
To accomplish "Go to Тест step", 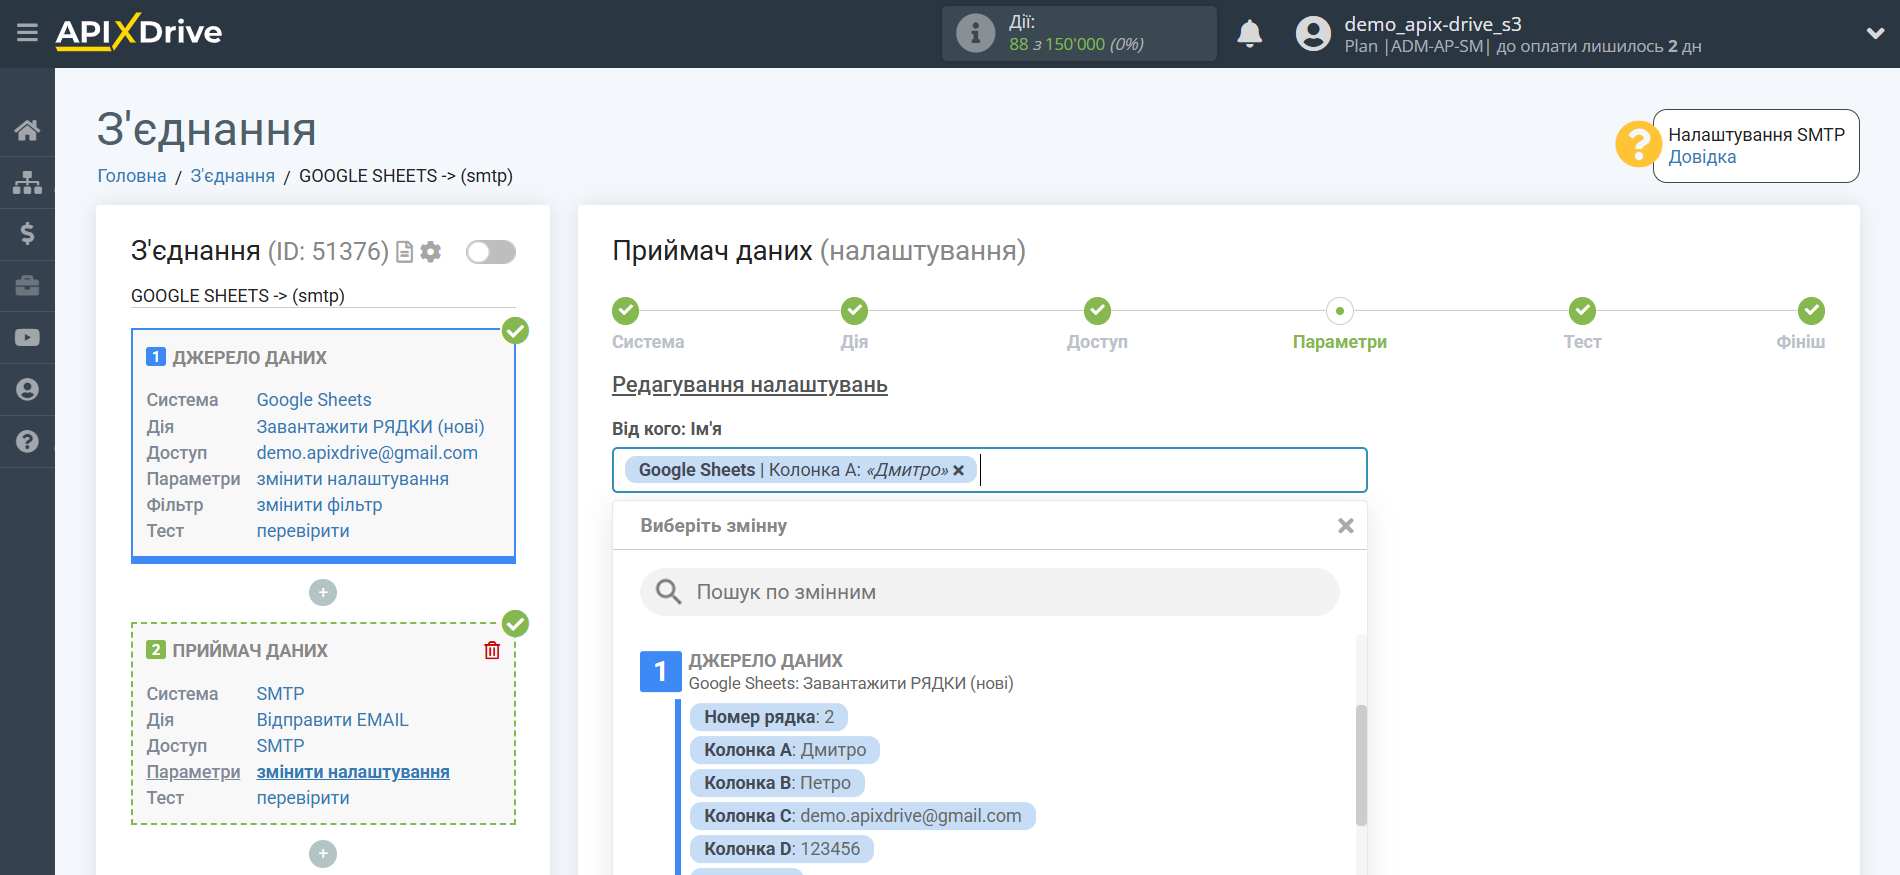I will pos(1582,311).
